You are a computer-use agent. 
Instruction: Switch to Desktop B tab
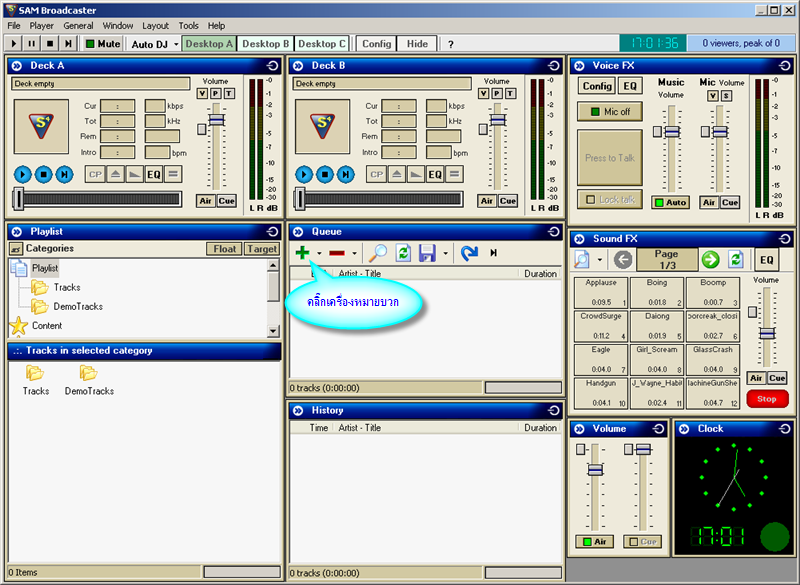(x=265, y=44)
